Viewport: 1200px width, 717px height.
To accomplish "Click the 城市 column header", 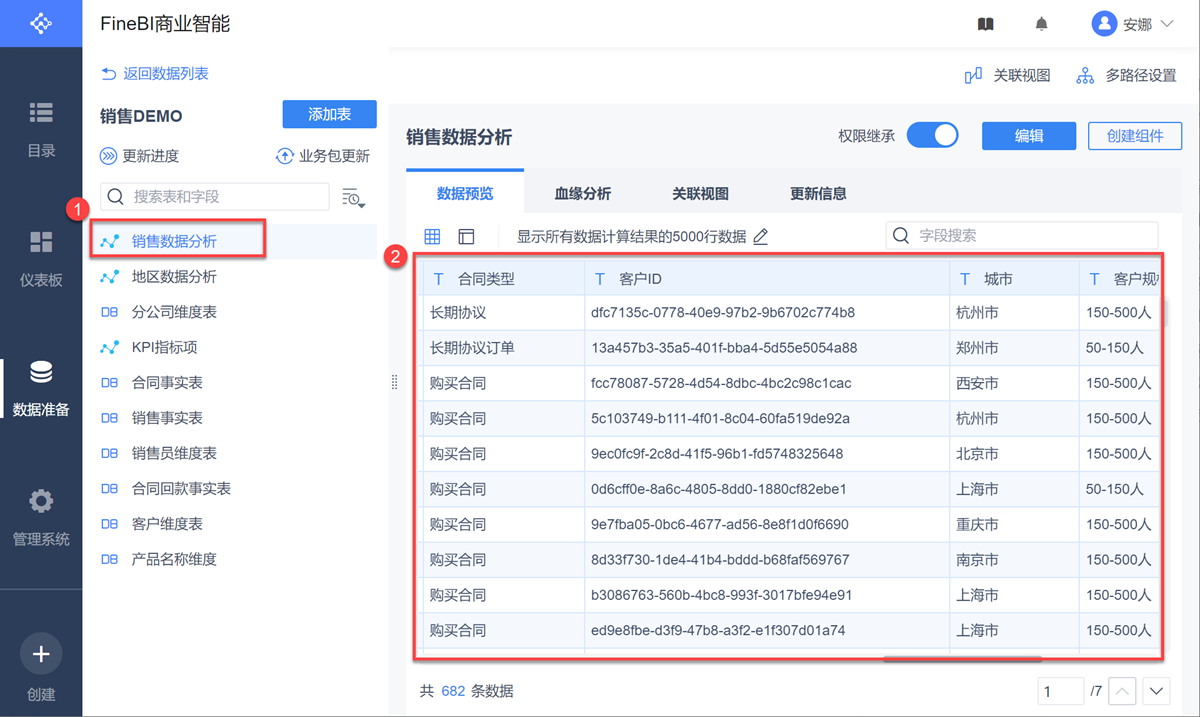I will (x=1015, y=279).
